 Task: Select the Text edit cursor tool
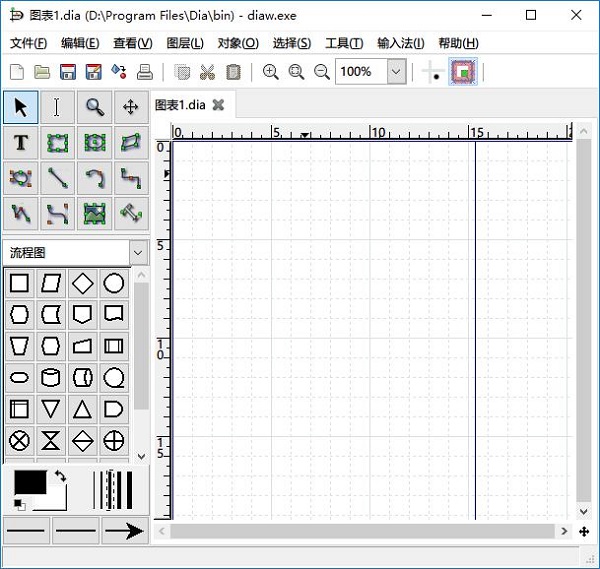tap(57, 107)
